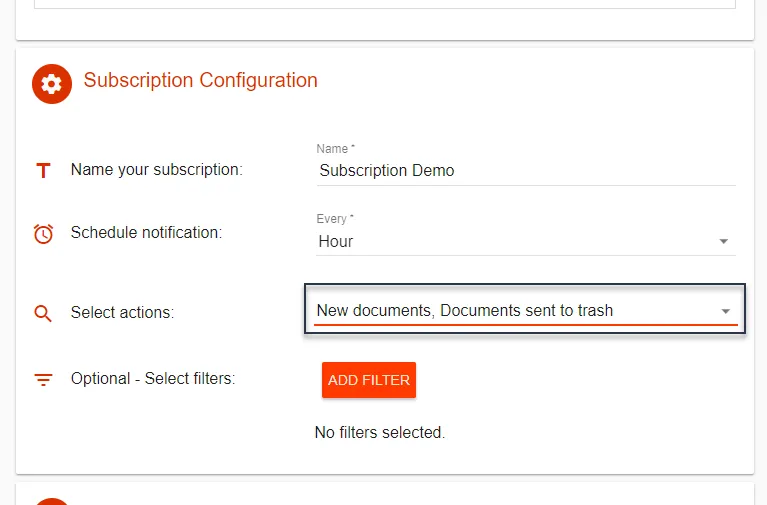Image resolution: width=767 pixels, height=505 pixels.
Task: Click the 'Every *' field label
Action: [335, 219]
